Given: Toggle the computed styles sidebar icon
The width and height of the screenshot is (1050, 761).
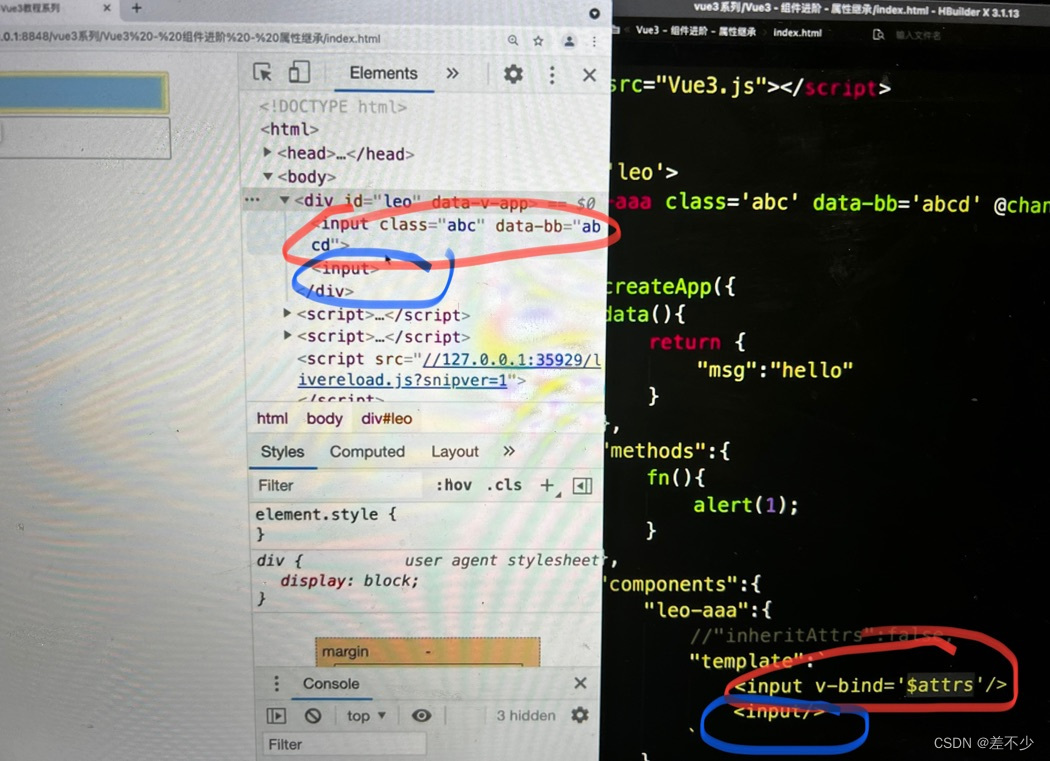Looking at the screenshot, I should pyautogui.click(x=582, y=486).
